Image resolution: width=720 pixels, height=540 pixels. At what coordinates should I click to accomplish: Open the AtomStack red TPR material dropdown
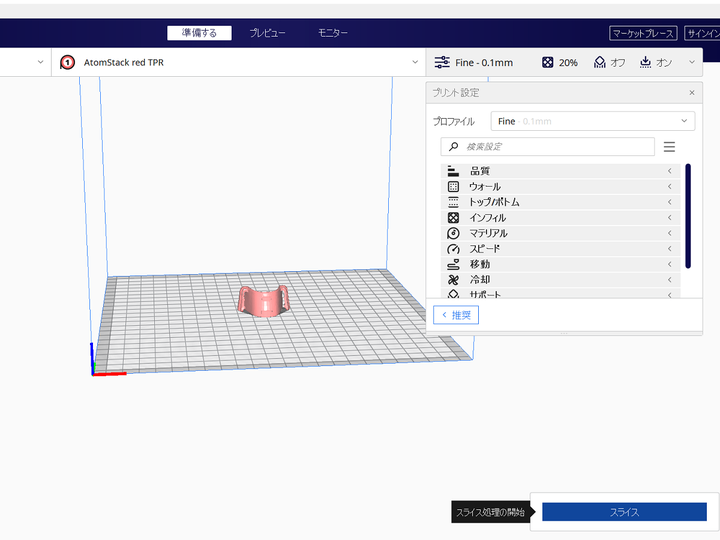239,62
